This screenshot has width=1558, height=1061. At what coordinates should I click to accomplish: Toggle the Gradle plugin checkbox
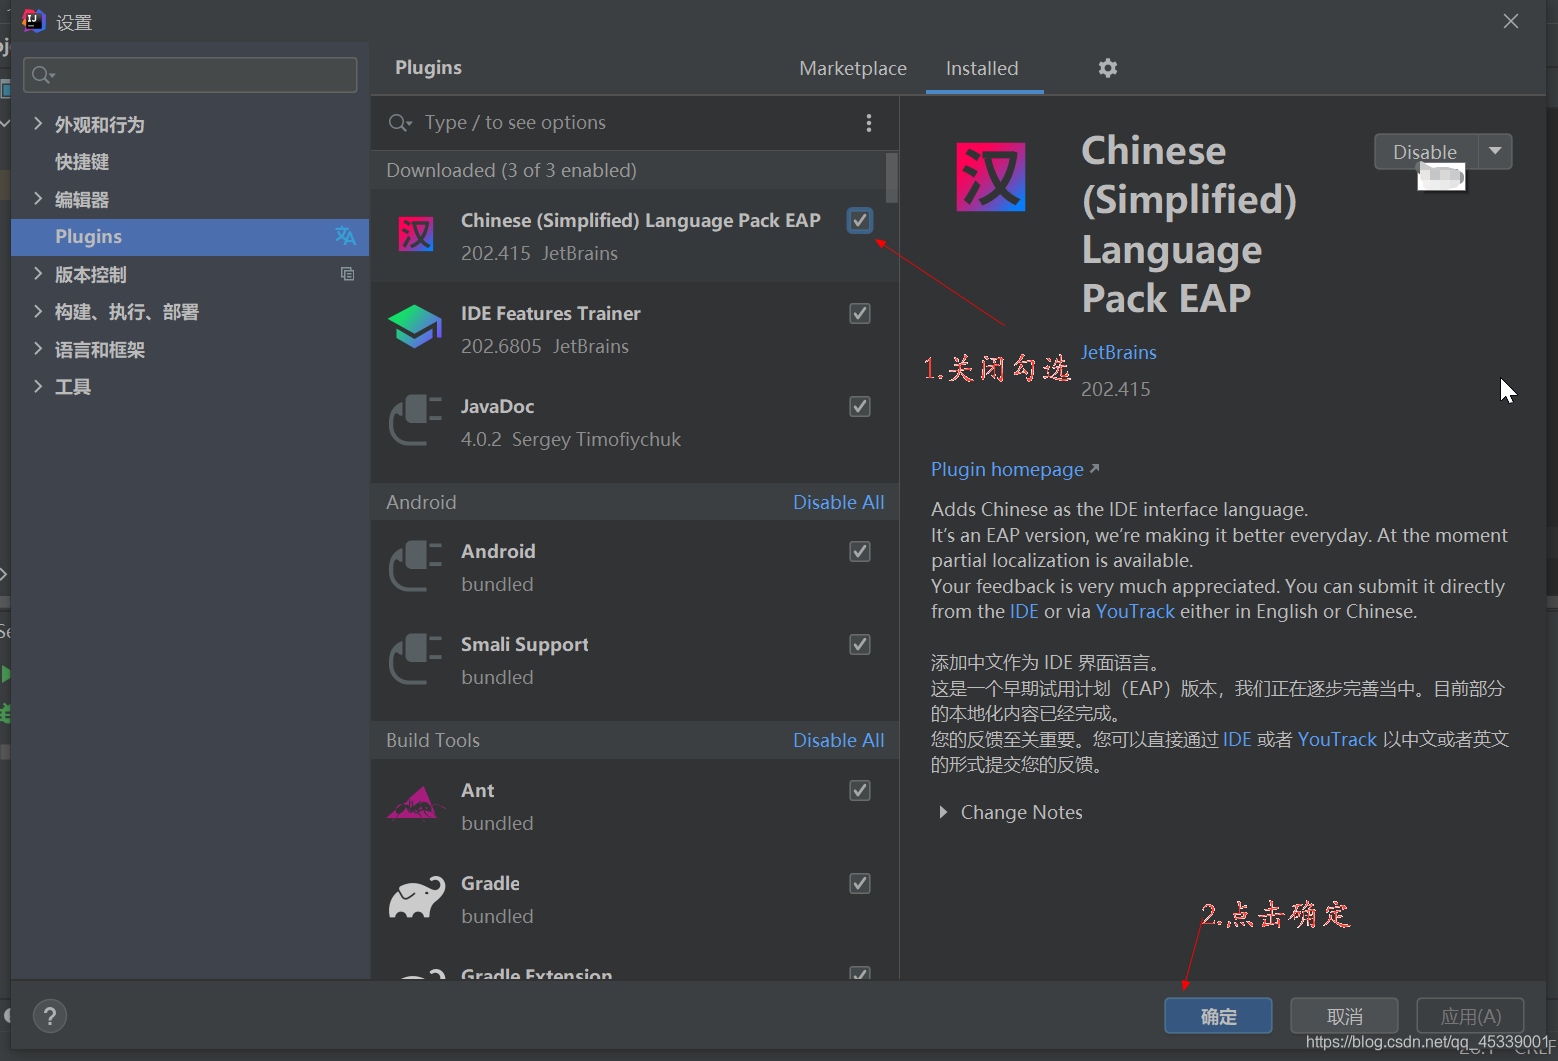pos(860,883)
